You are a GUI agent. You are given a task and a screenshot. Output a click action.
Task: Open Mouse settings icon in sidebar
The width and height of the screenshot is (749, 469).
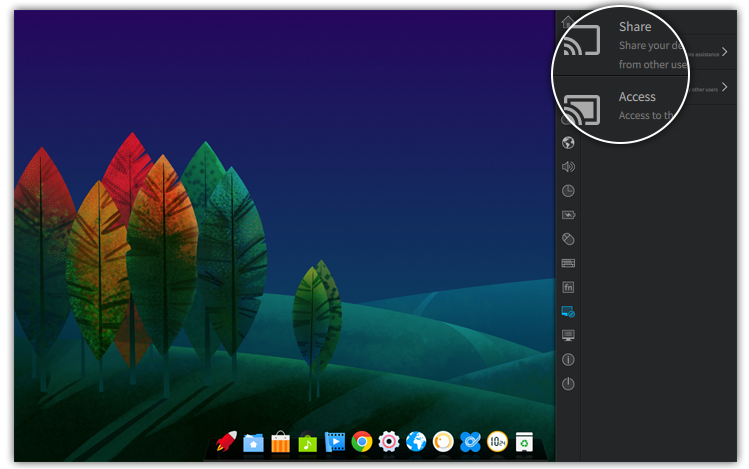point(568,239)
